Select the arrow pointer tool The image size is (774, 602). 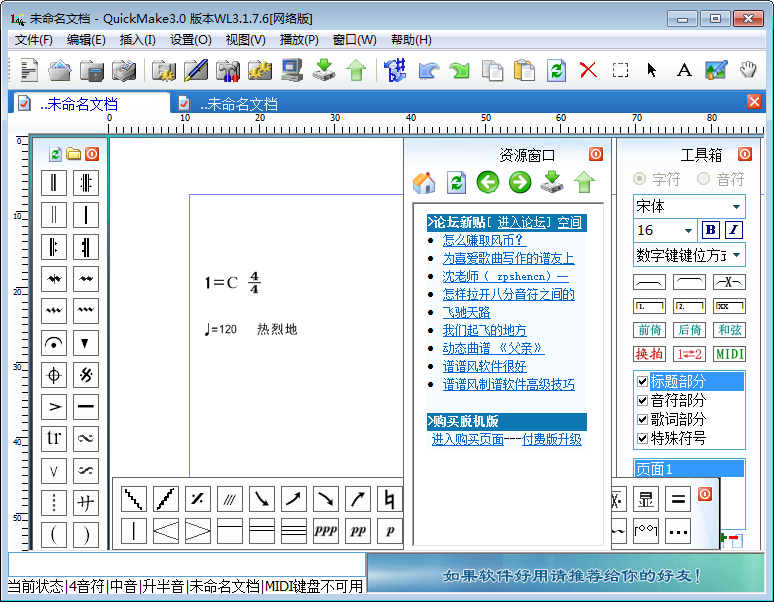(652, 70)
